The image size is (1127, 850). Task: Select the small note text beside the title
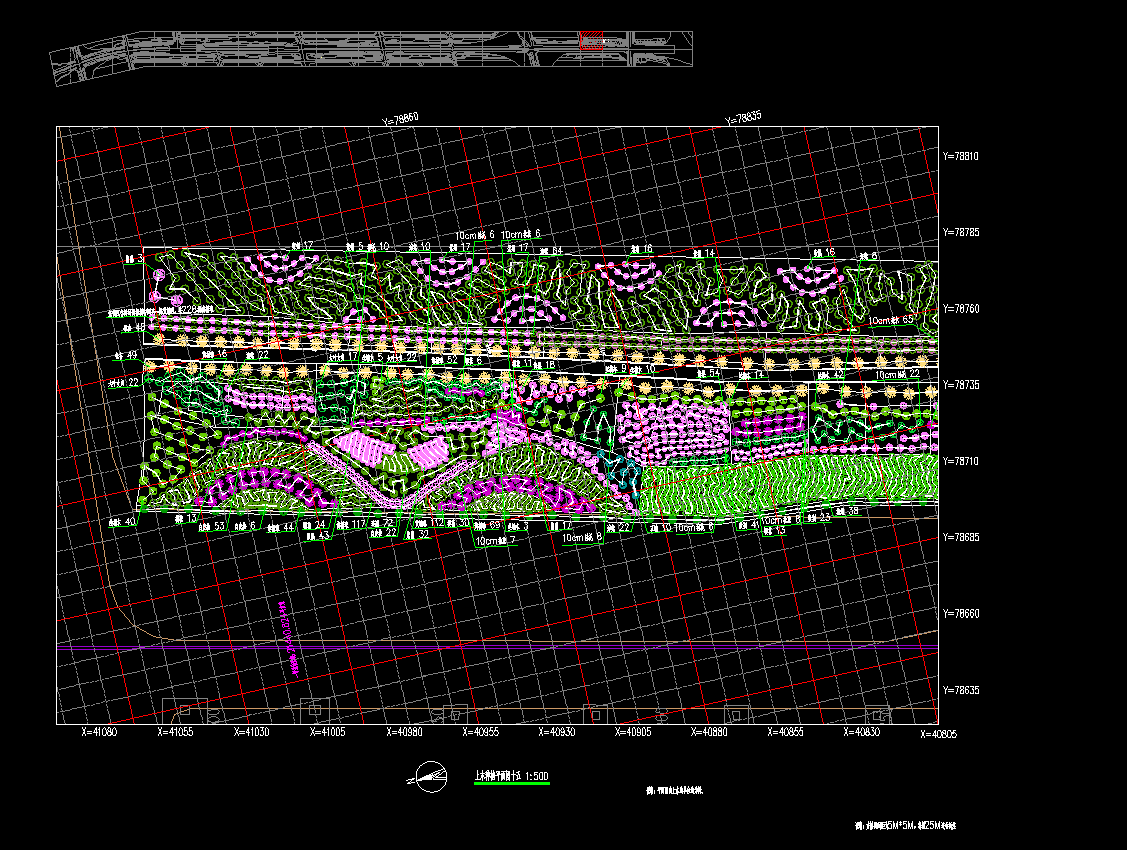click(x=674, y=790)
